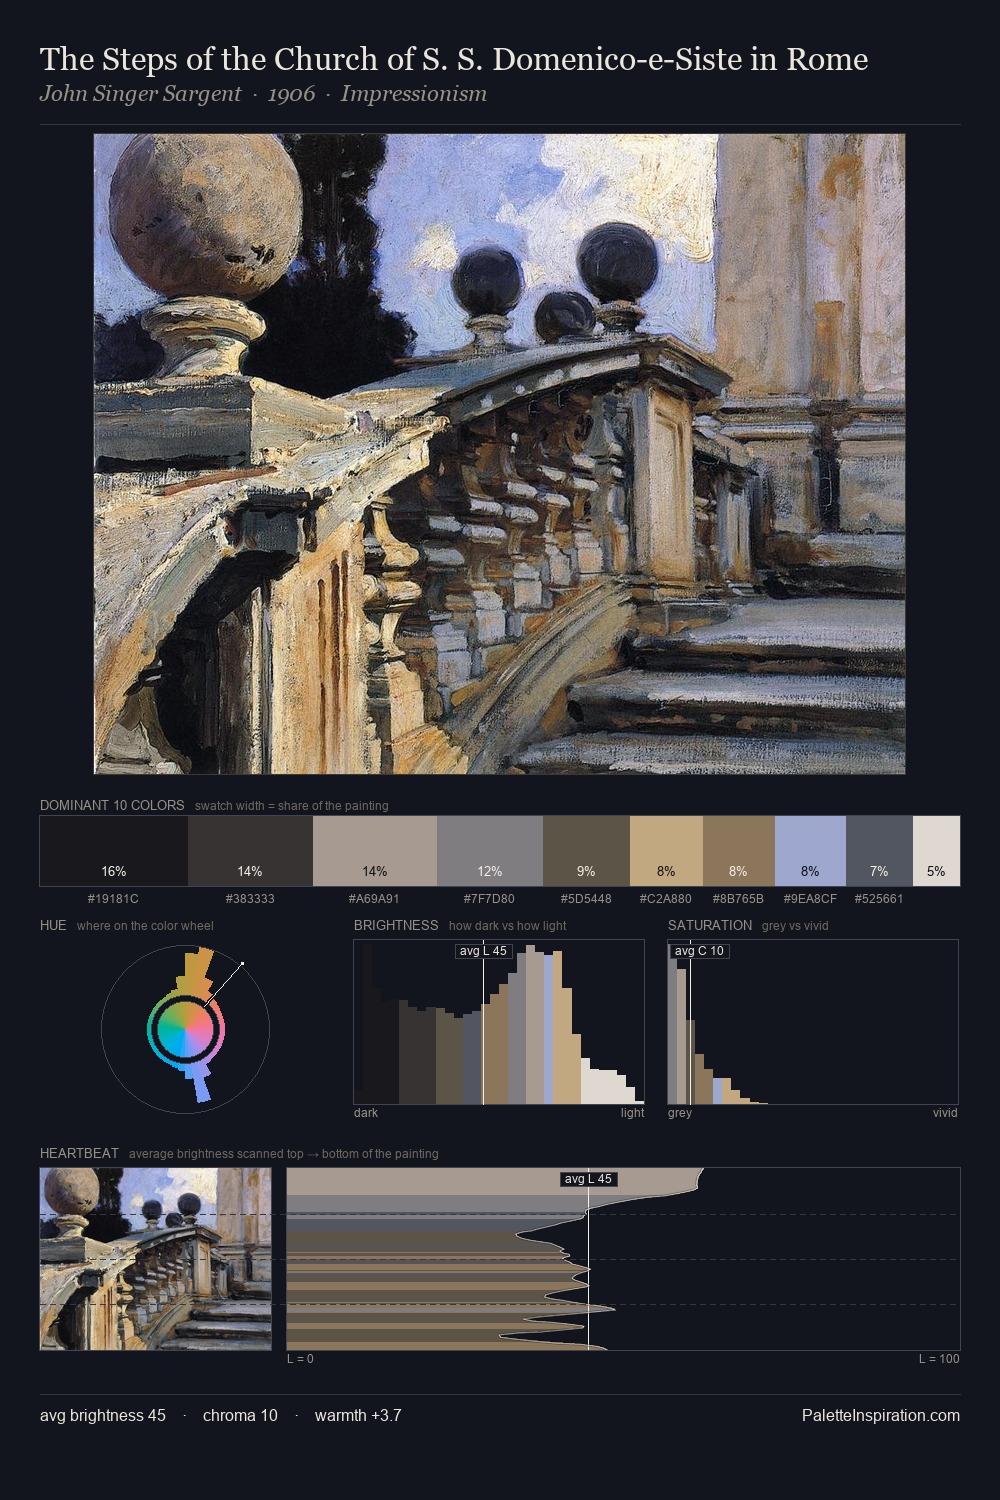Click the heartbeat brightness profile chart
1000x1500 pixels.
tap(623, 1259)
